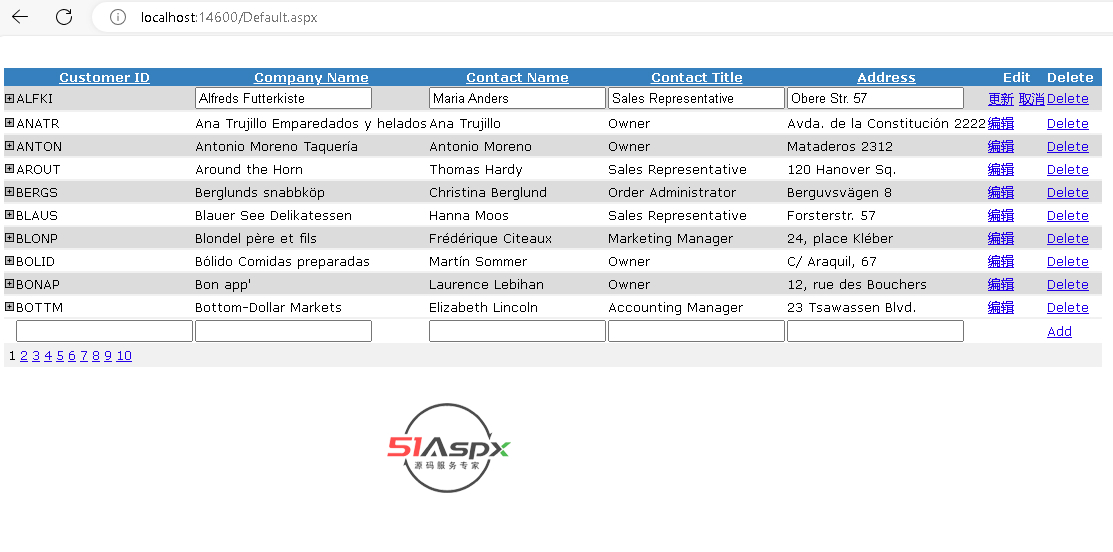Click the Obere Str. 57 address field
The width and height of the screenshot is (1113, 552).
pyautogui.click(x=875, y=98)
